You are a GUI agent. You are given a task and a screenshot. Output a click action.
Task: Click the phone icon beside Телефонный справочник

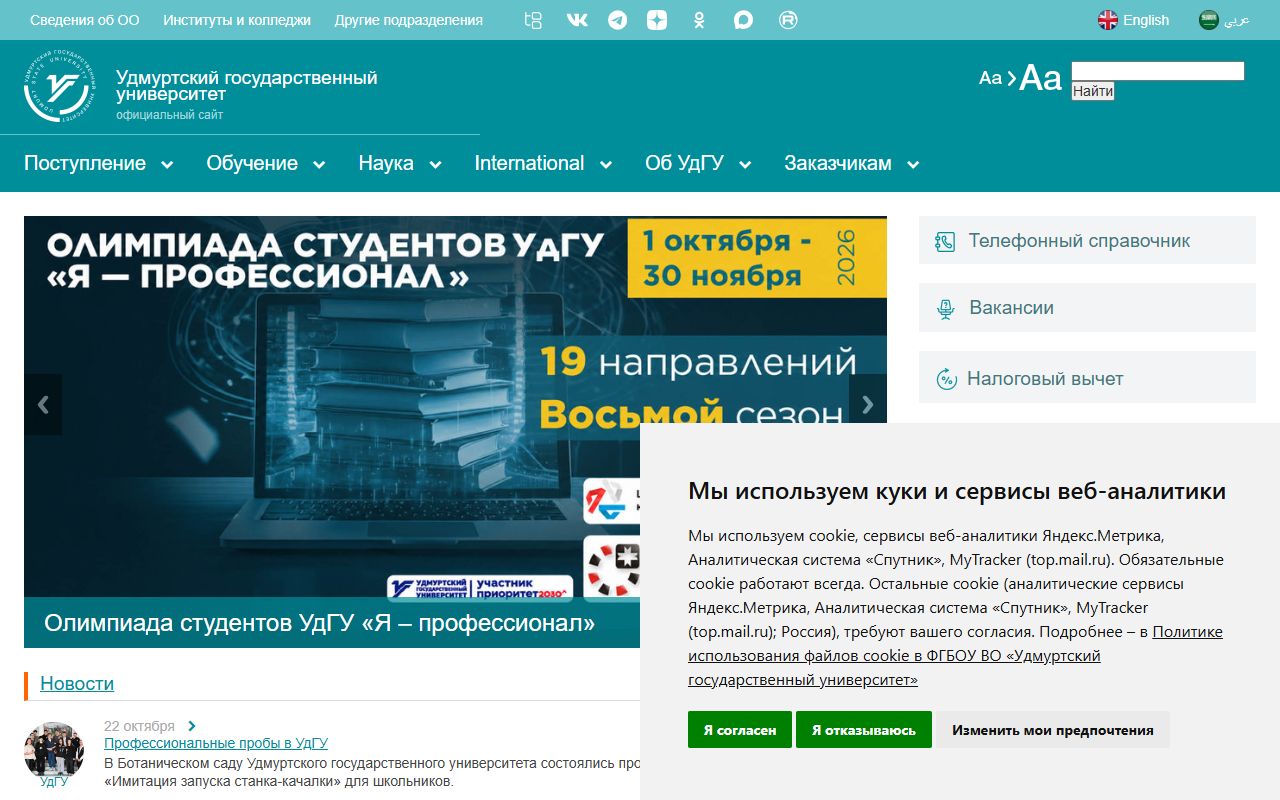(945, 241)
